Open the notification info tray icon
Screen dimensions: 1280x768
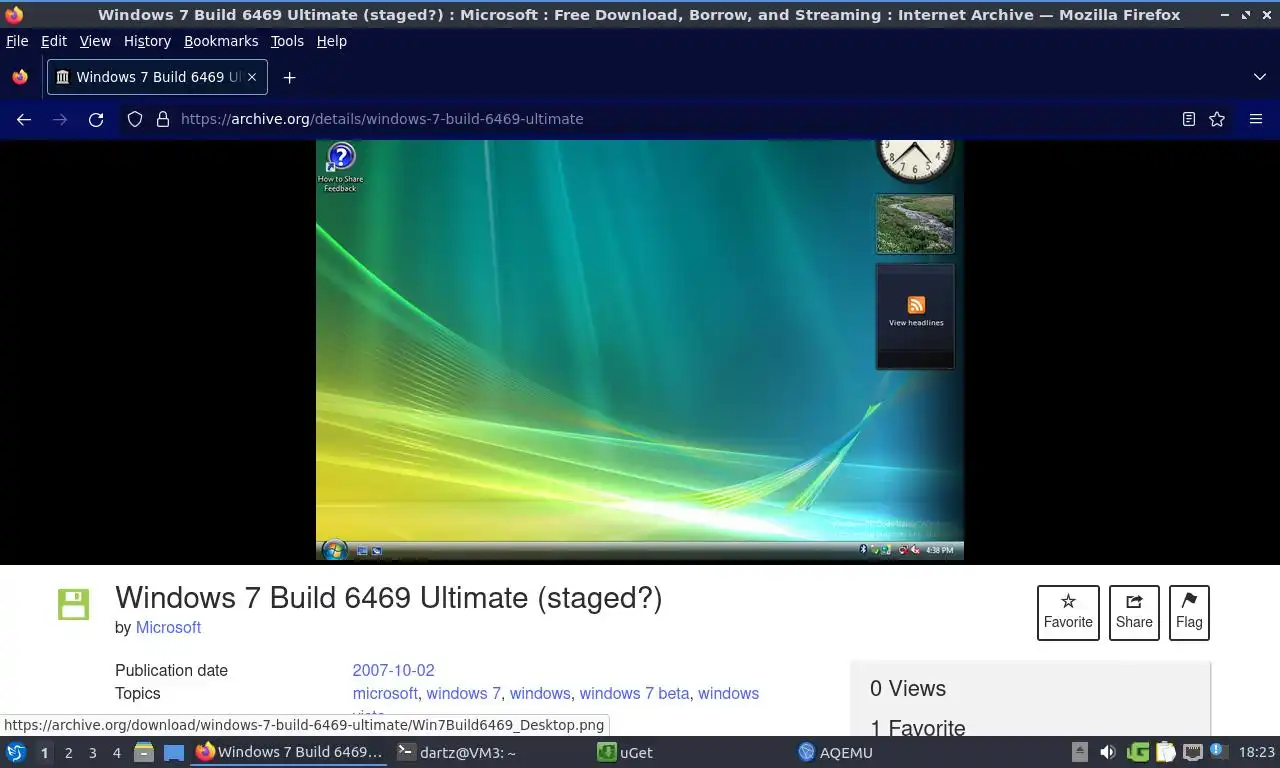coord(1219,751)
